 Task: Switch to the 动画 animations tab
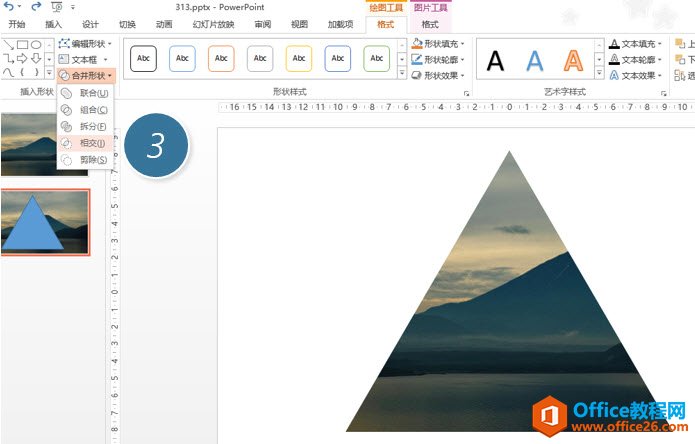point(164,24)
